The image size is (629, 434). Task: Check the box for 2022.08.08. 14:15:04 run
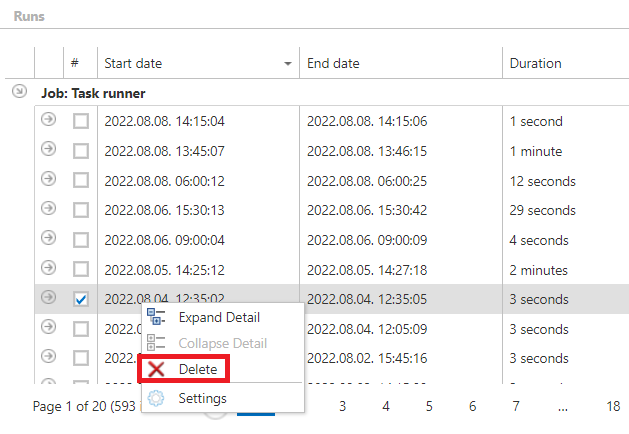(x=80, y=121)
